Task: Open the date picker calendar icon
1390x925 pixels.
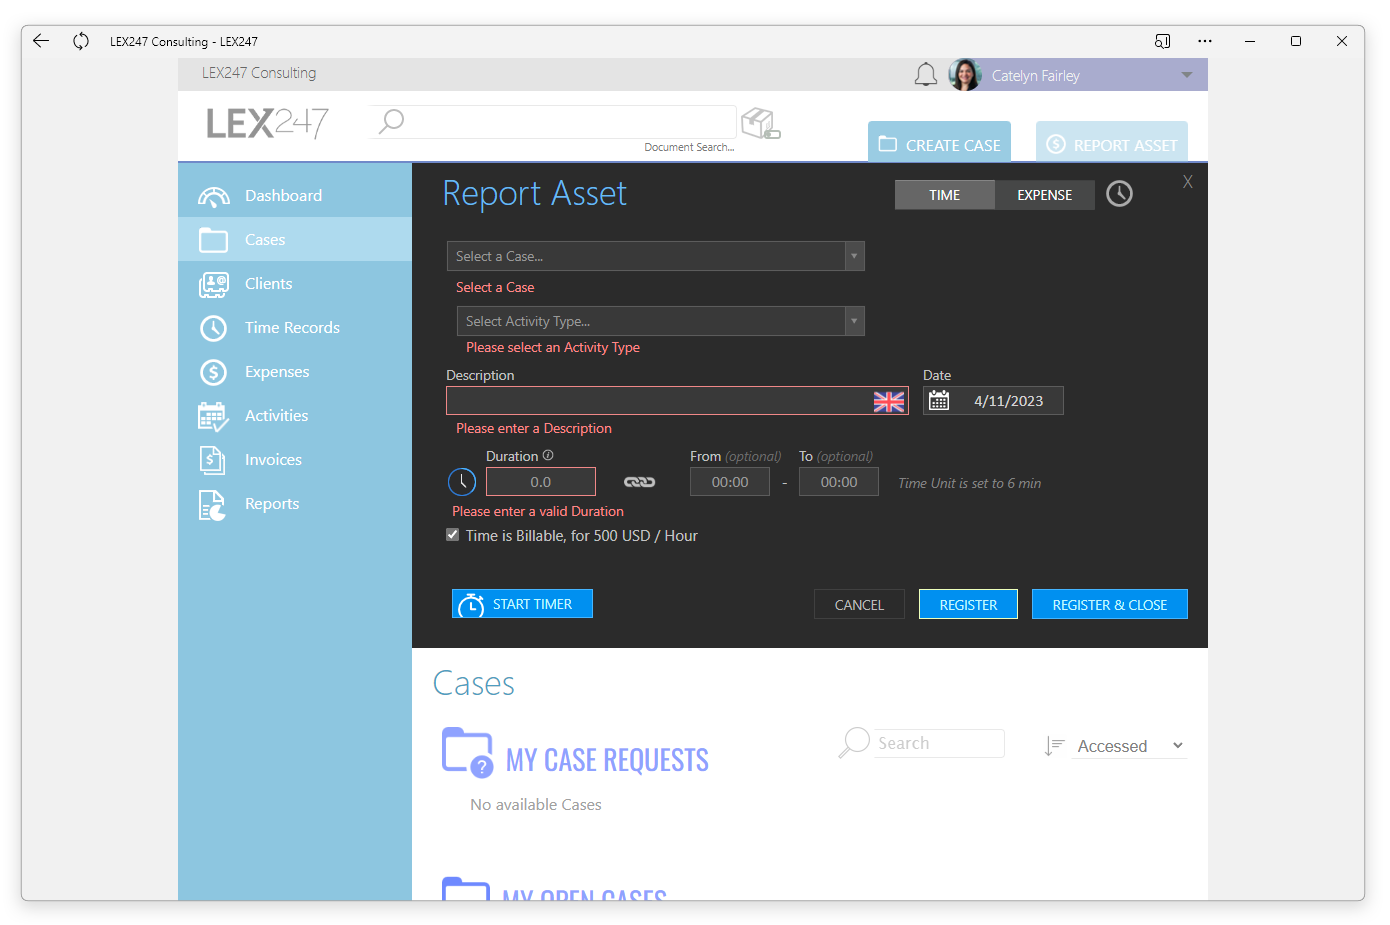Action: point(939,400)
